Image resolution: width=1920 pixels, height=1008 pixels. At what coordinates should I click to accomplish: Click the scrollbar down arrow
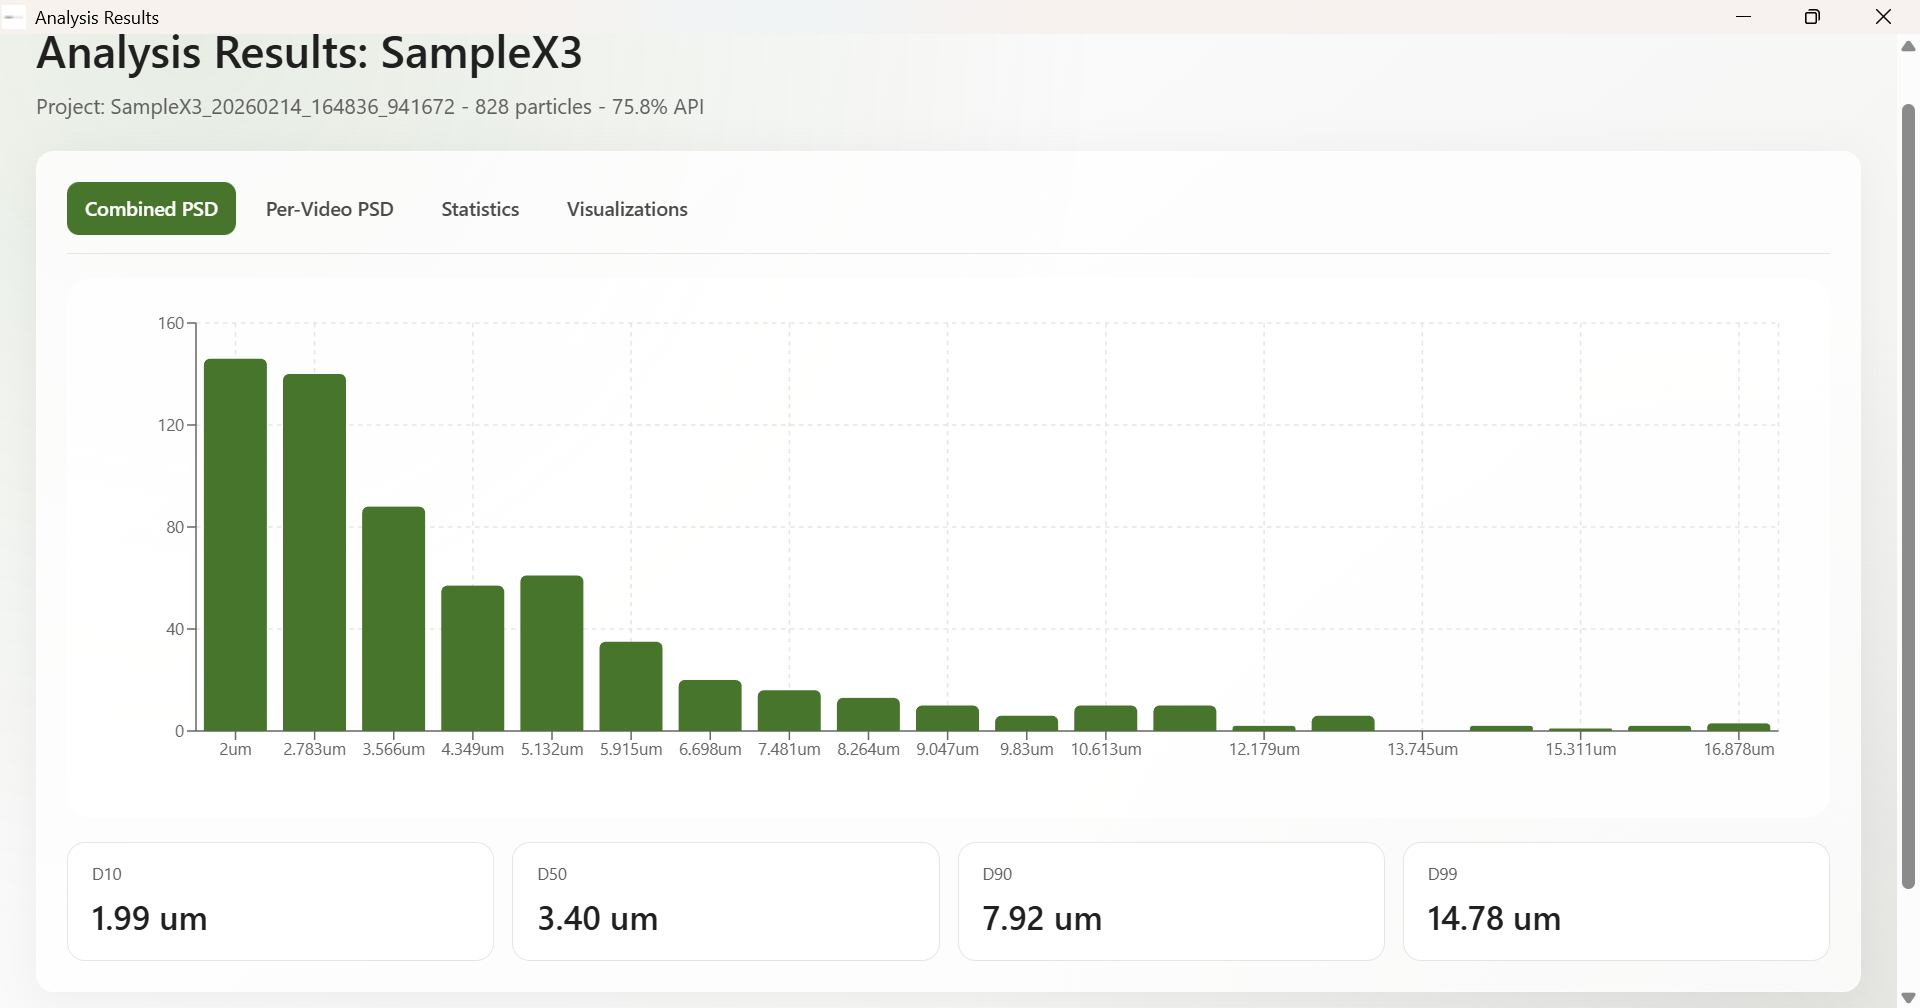1908,997
